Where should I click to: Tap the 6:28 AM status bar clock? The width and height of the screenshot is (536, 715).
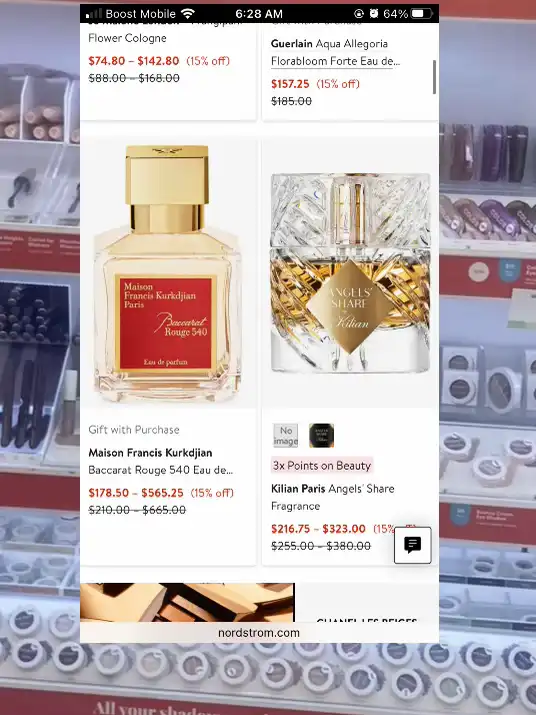(x=259, y=14)
